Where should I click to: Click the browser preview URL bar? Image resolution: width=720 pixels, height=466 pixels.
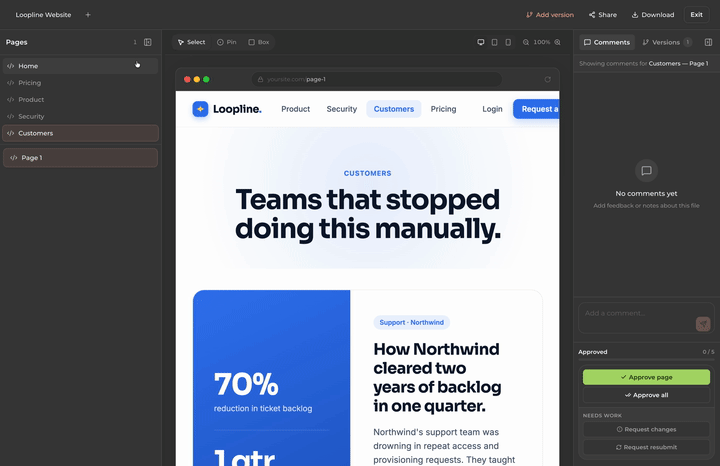(377, 79)
